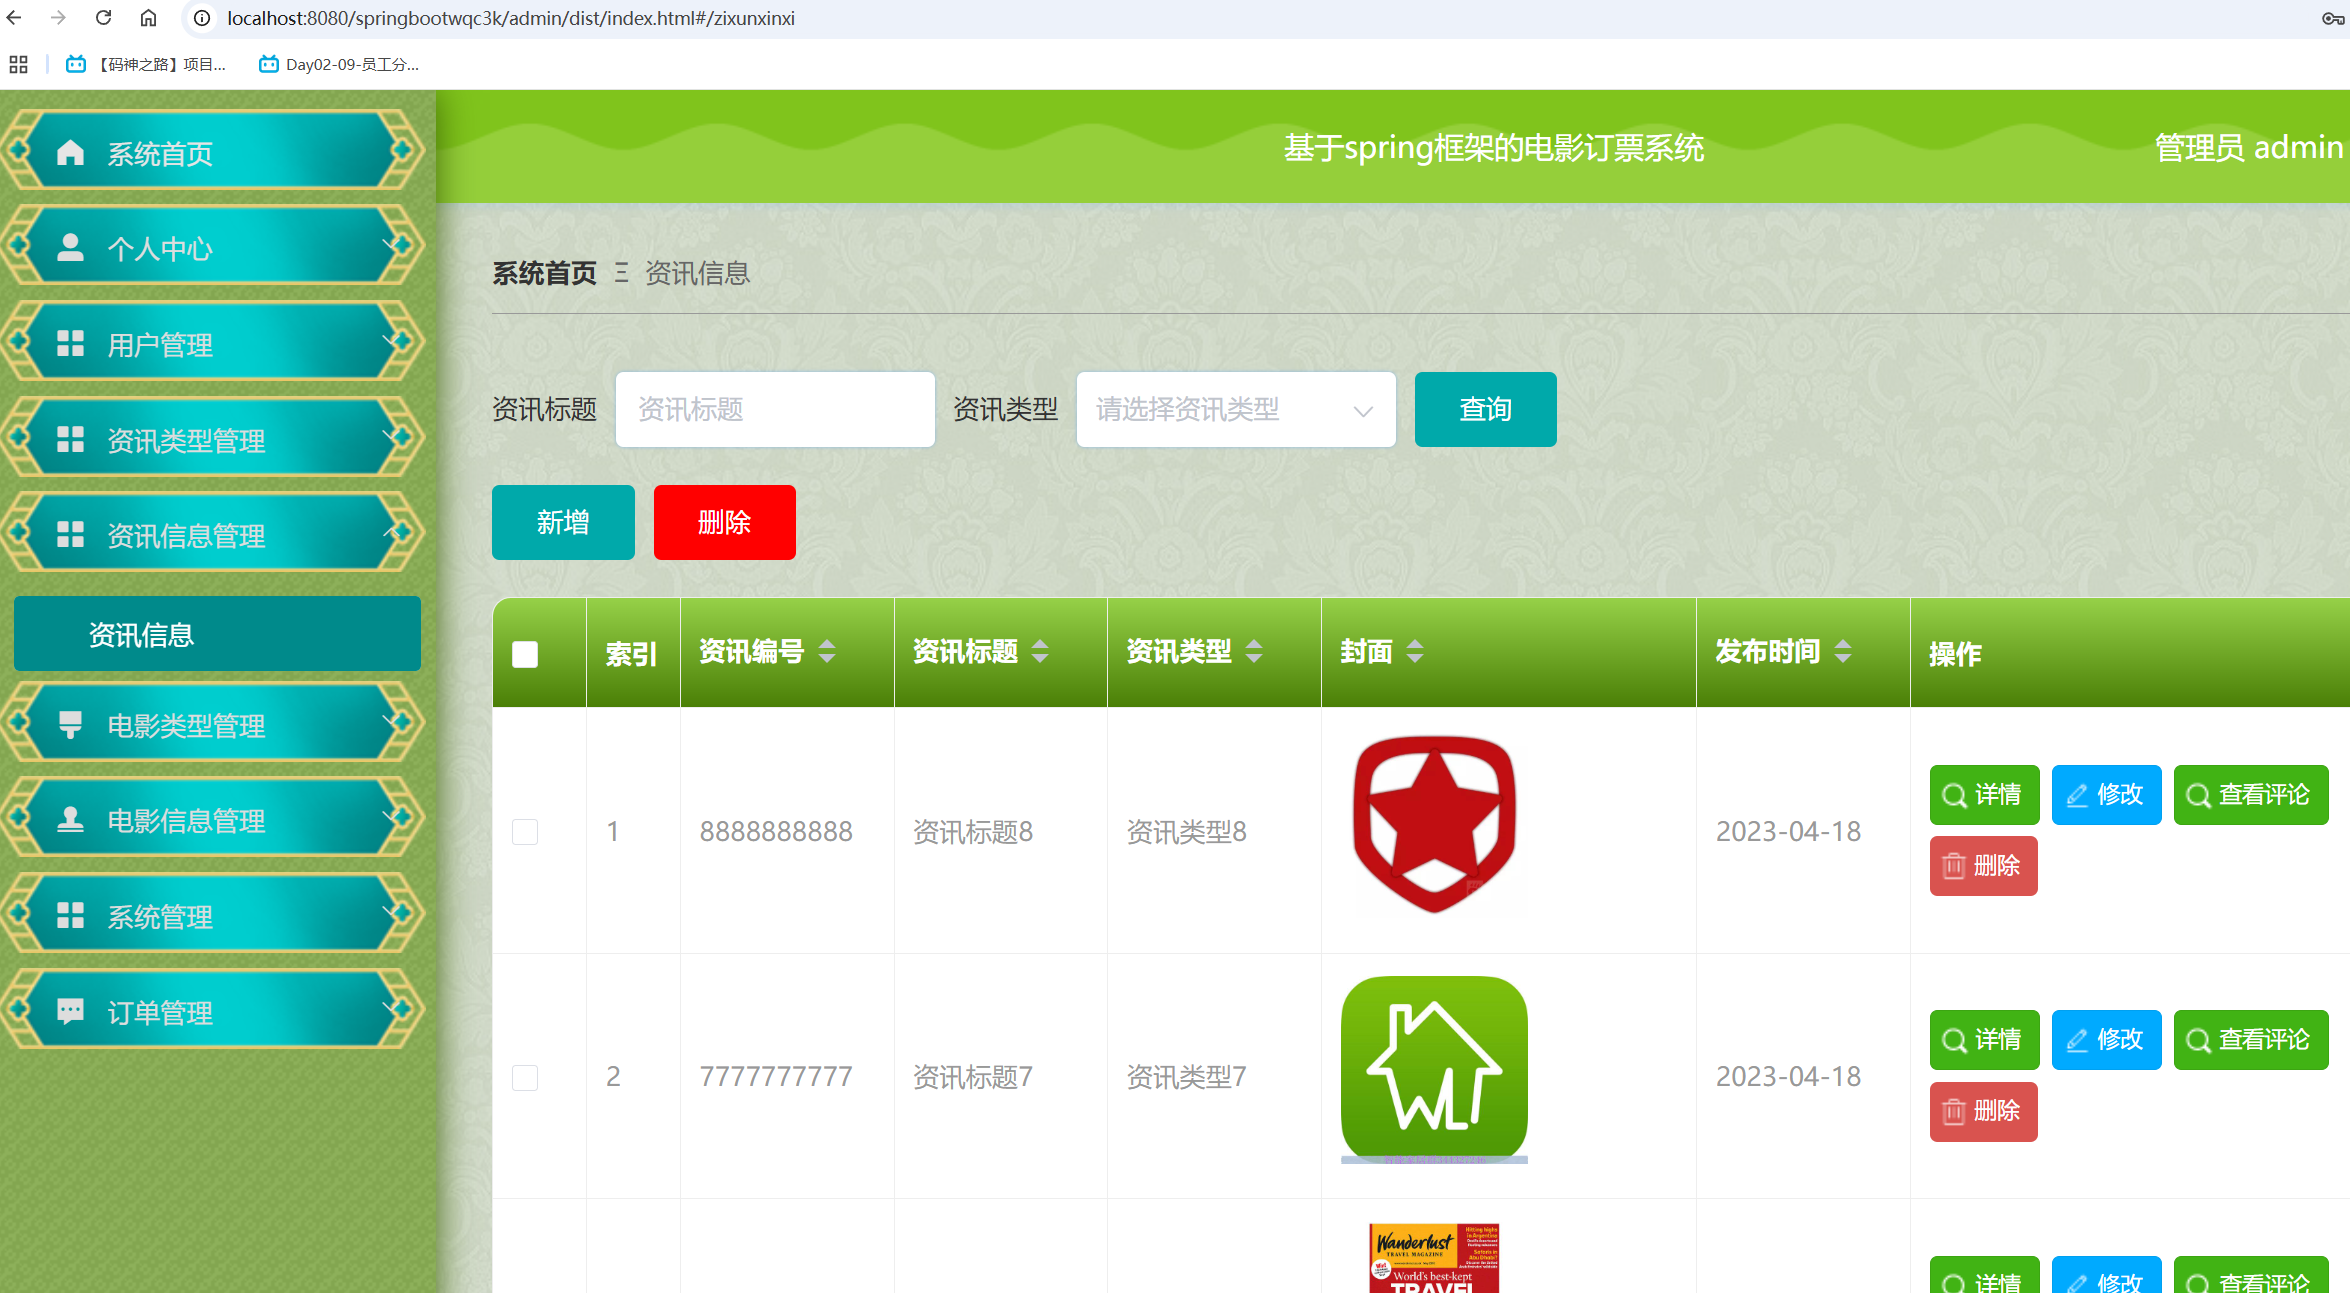
Task: Open the 【码神之路】项目 bookmark
Action: [146, 65]
